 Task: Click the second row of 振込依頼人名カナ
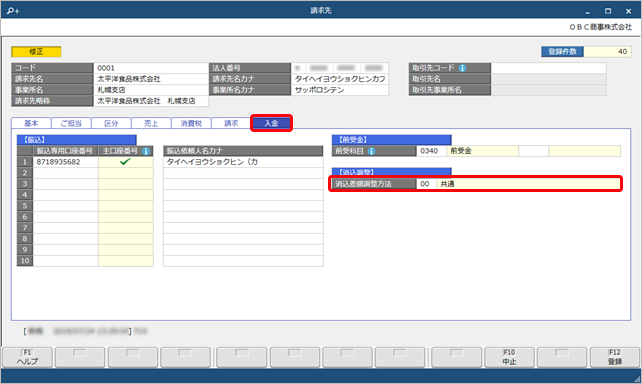click(x=243, y=173)
